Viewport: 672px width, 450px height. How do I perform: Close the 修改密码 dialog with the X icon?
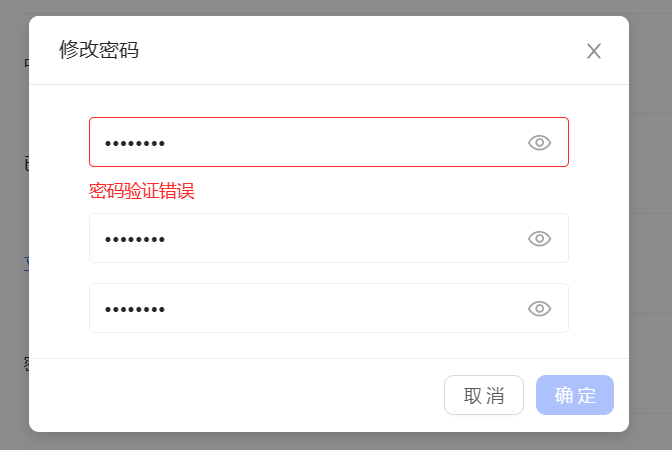coord(594,51)
